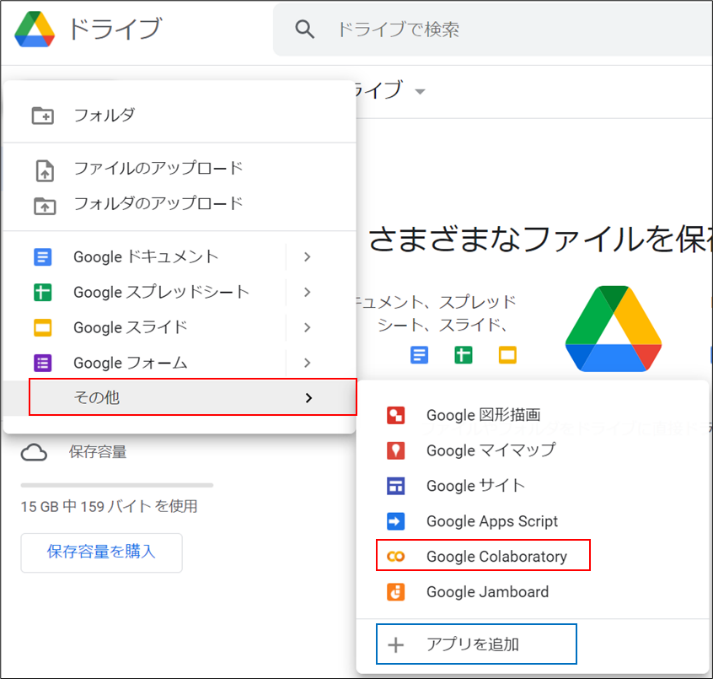Click 15 GB 中 159 バイト を使用 text
This screenshot has height=679, width=713.
(x=109, y=506)
